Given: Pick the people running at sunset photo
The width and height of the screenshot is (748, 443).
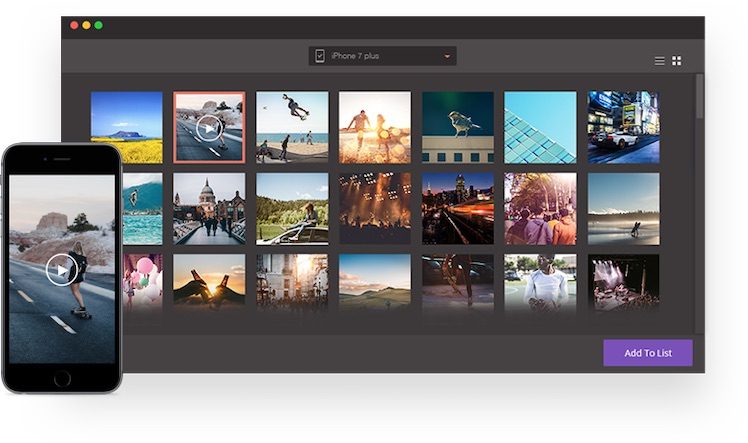Looking at the screenshot, I should [374, 127].
